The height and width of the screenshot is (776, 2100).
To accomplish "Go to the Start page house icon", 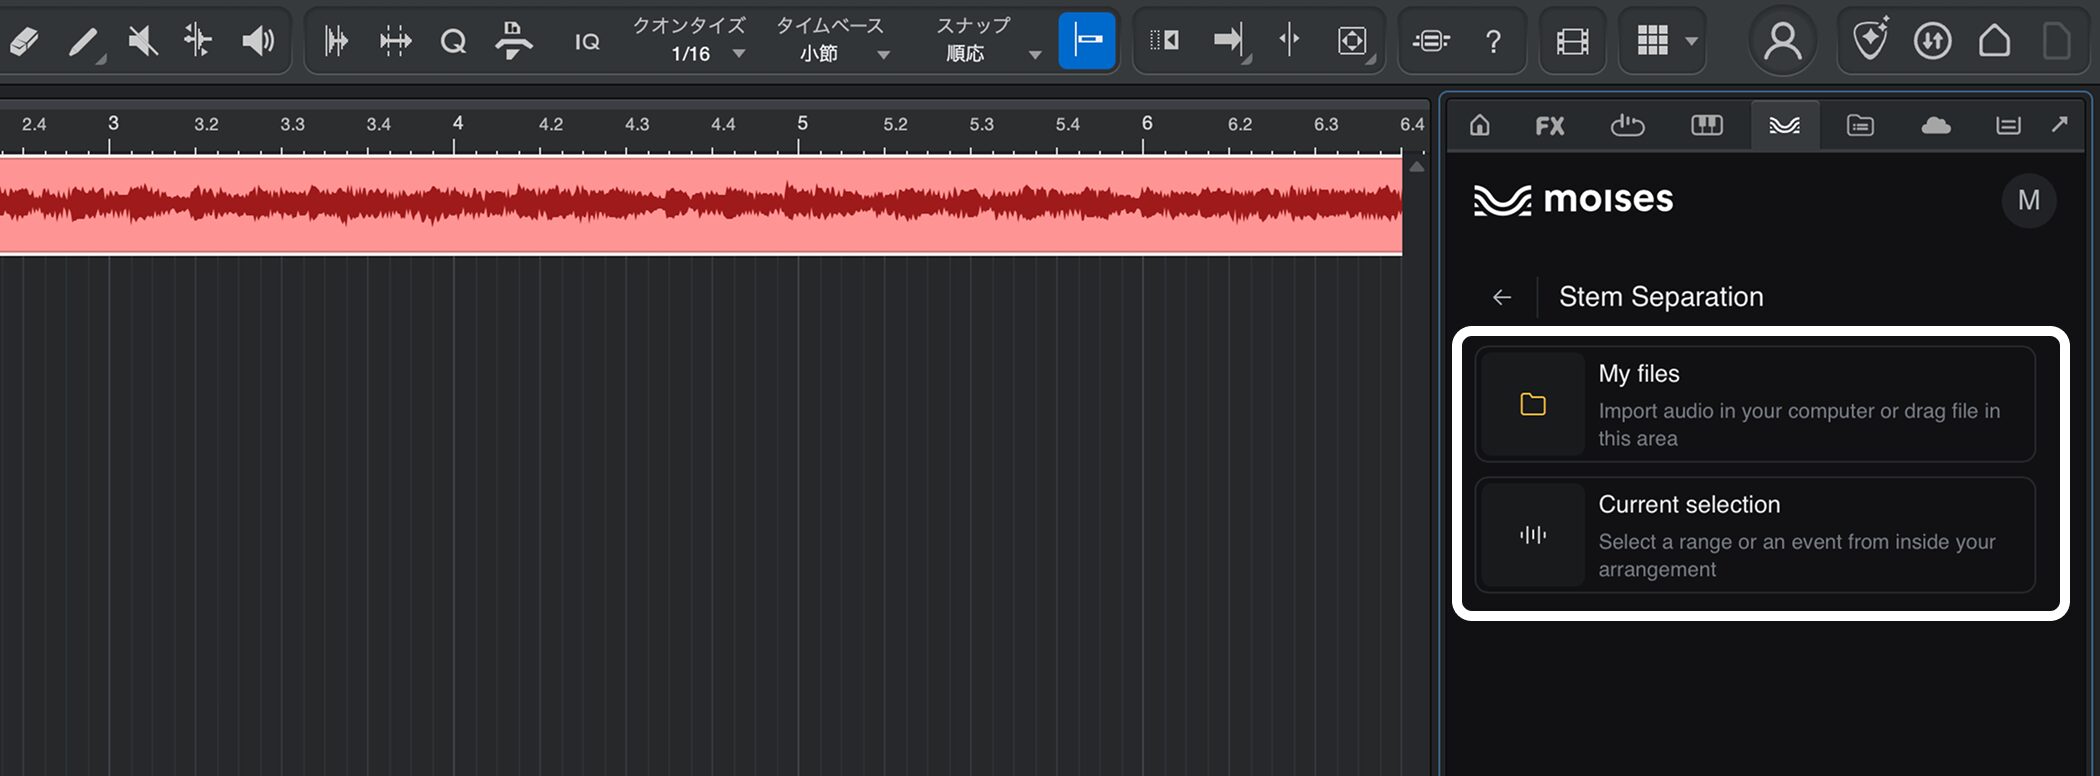I will [1994, 41].
